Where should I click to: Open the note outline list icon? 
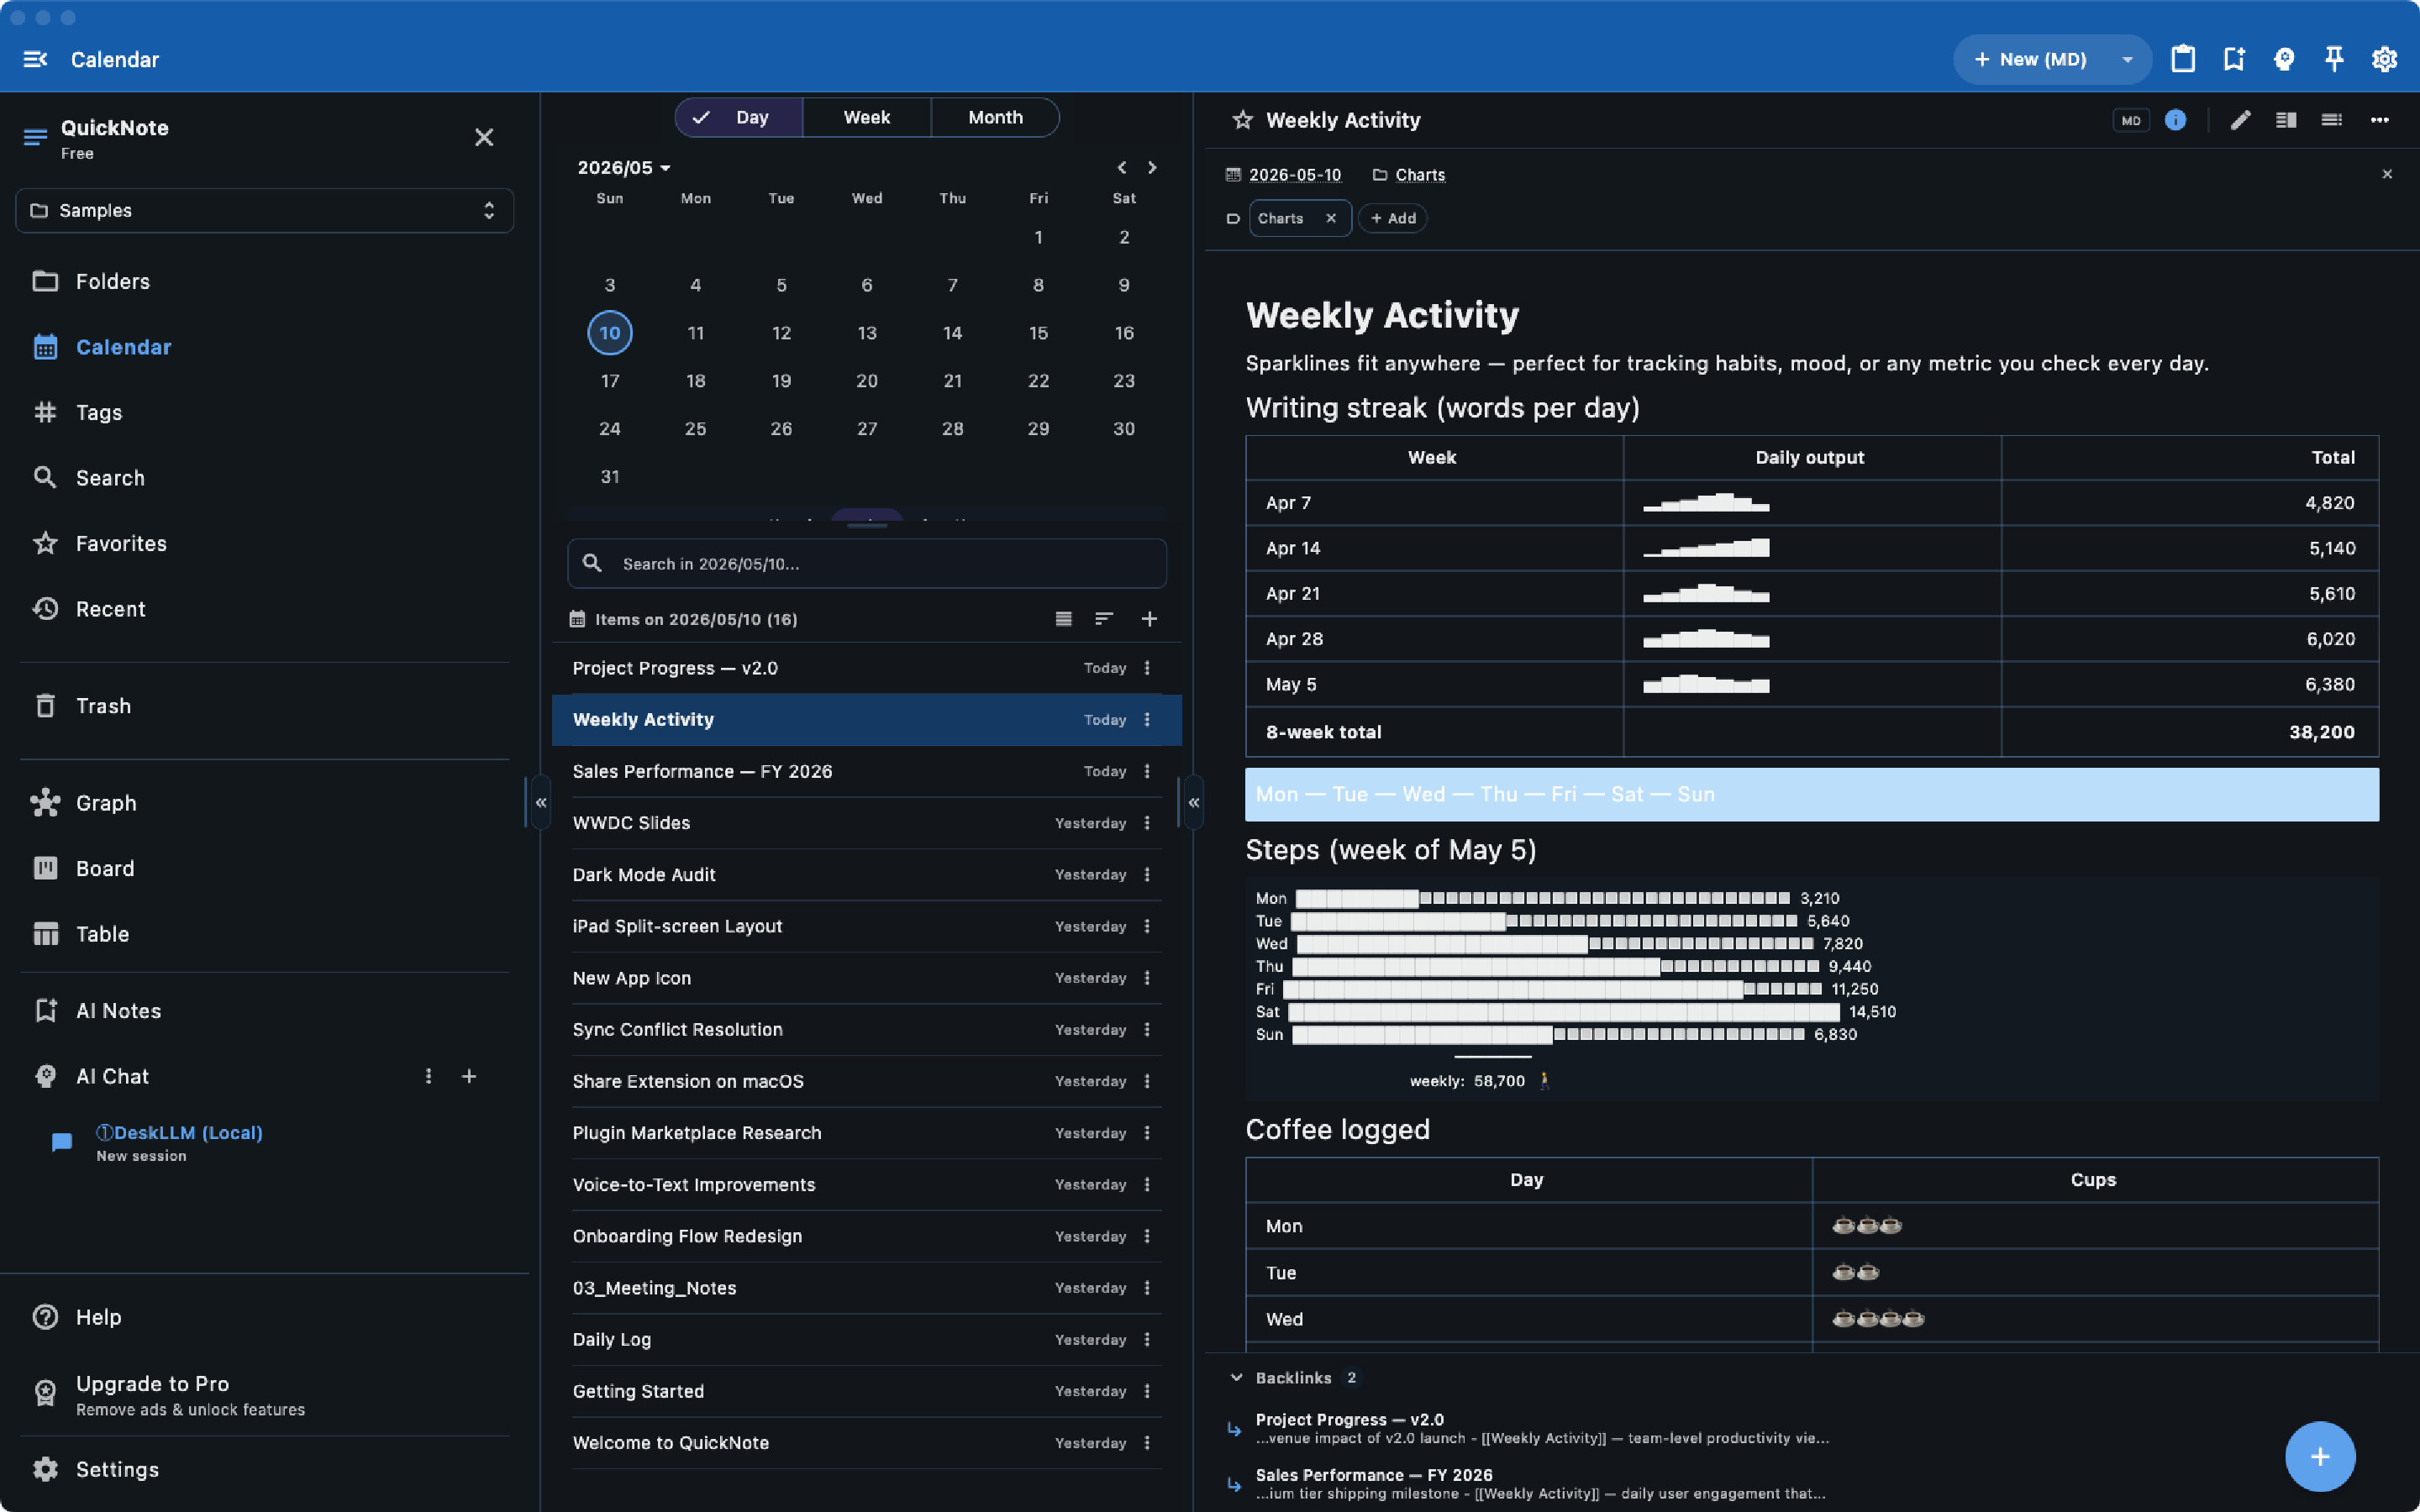[x=2332, y=120]
